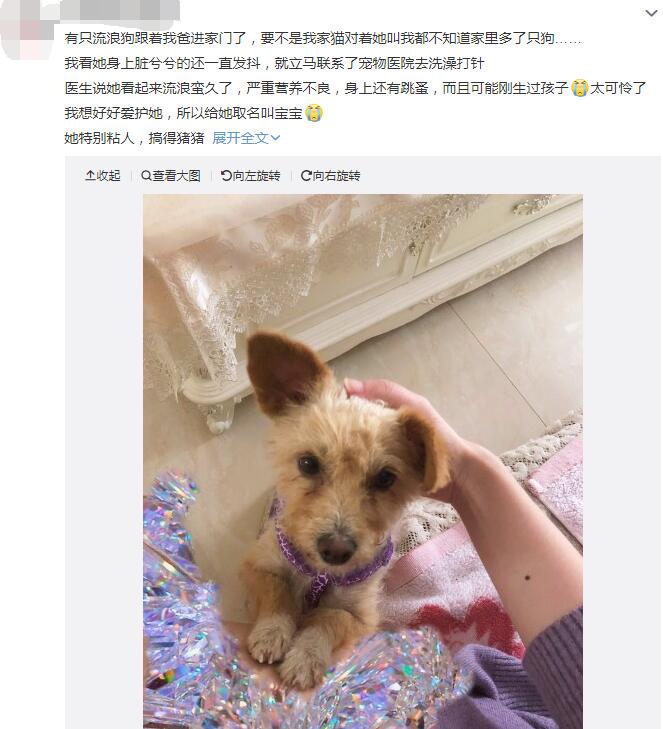Image resolution: width=663 pixels, height=729 pixels.
Task: Rotate image using 向右旋转 label
Action: click(336, 176)
